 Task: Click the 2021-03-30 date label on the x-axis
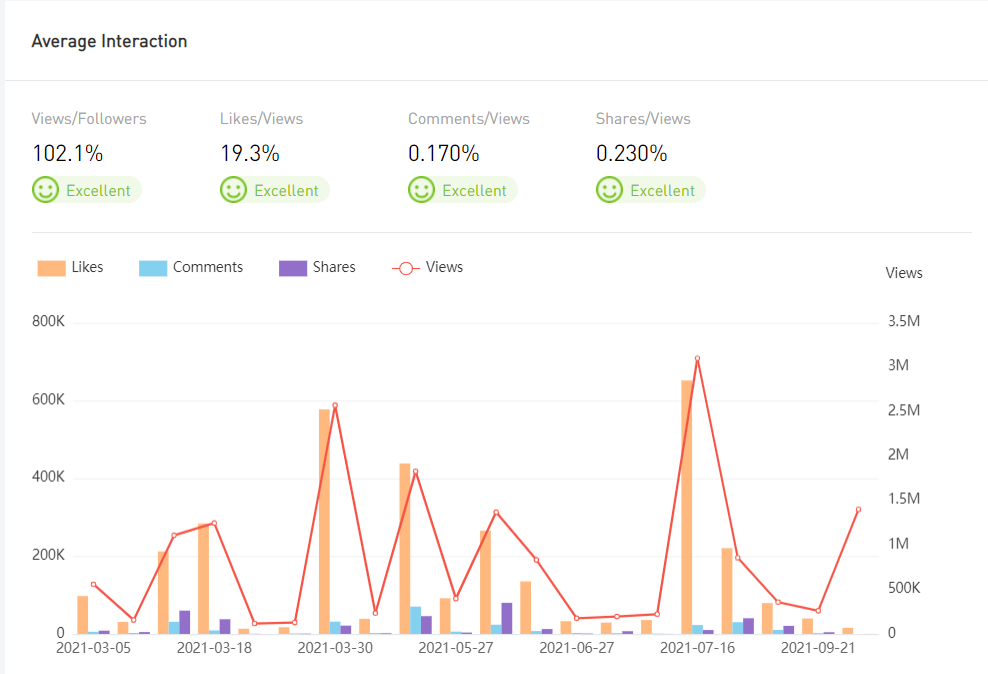335,648
